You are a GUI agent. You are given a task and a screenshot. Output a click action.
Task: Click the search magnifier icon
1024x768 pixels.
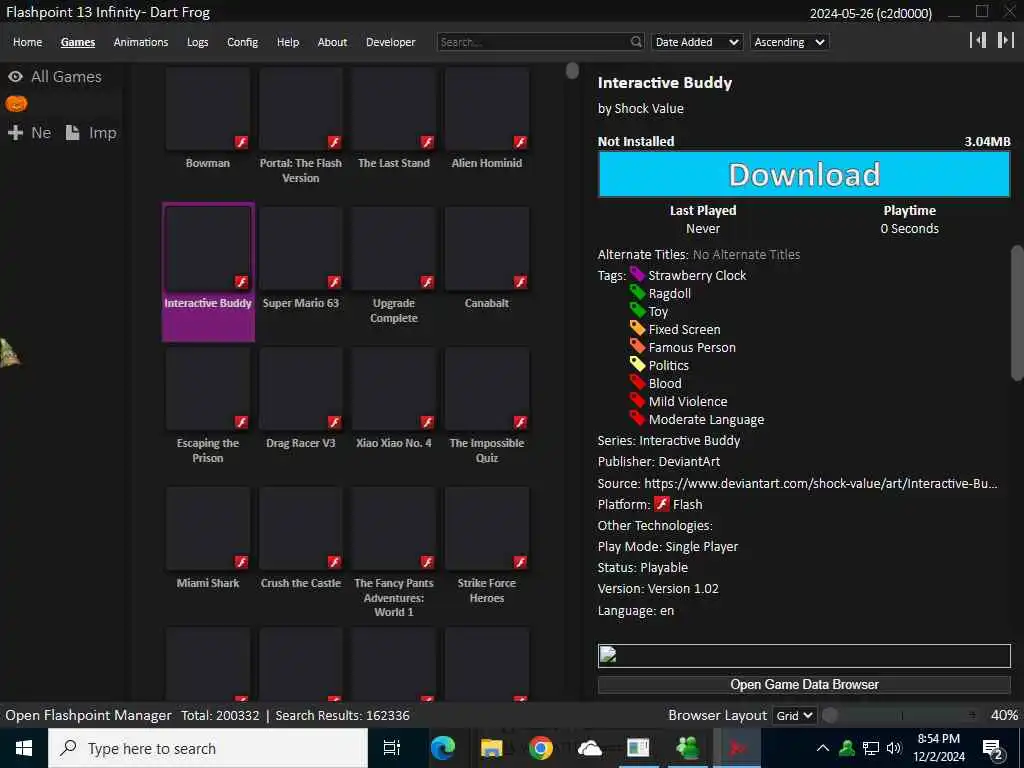pos(636,42)
